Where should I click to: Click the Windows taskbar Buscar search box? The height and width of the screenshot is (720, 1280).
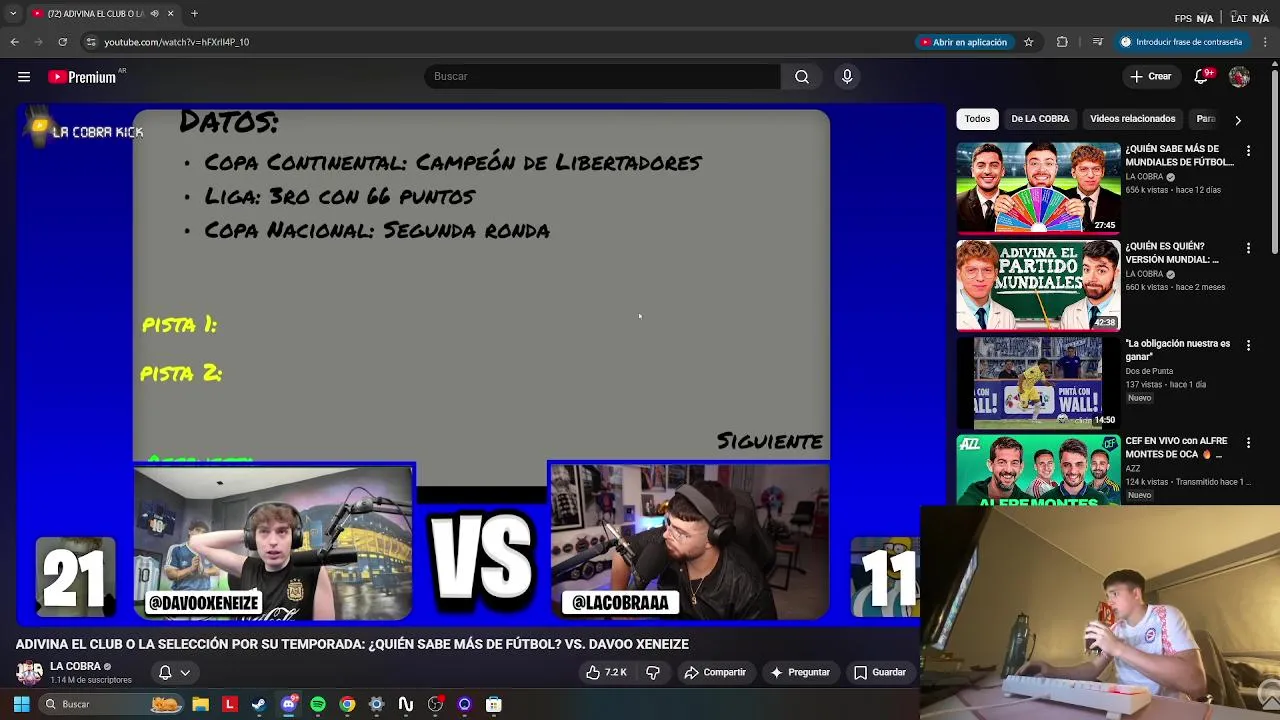(x=110, y=704)
